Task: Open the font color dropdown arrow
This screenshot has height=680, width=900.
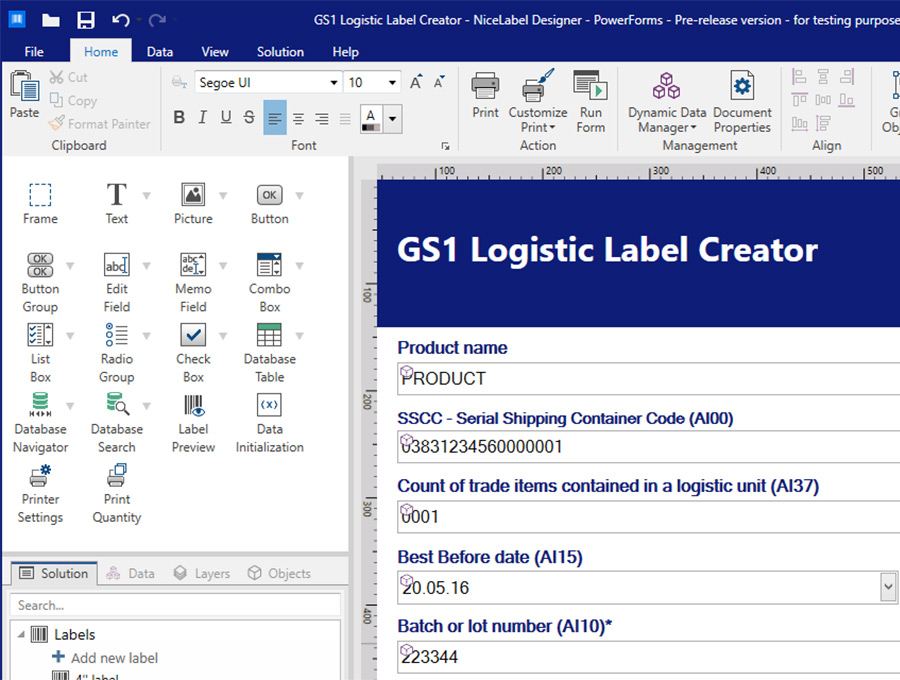Action: click(393, 119)
